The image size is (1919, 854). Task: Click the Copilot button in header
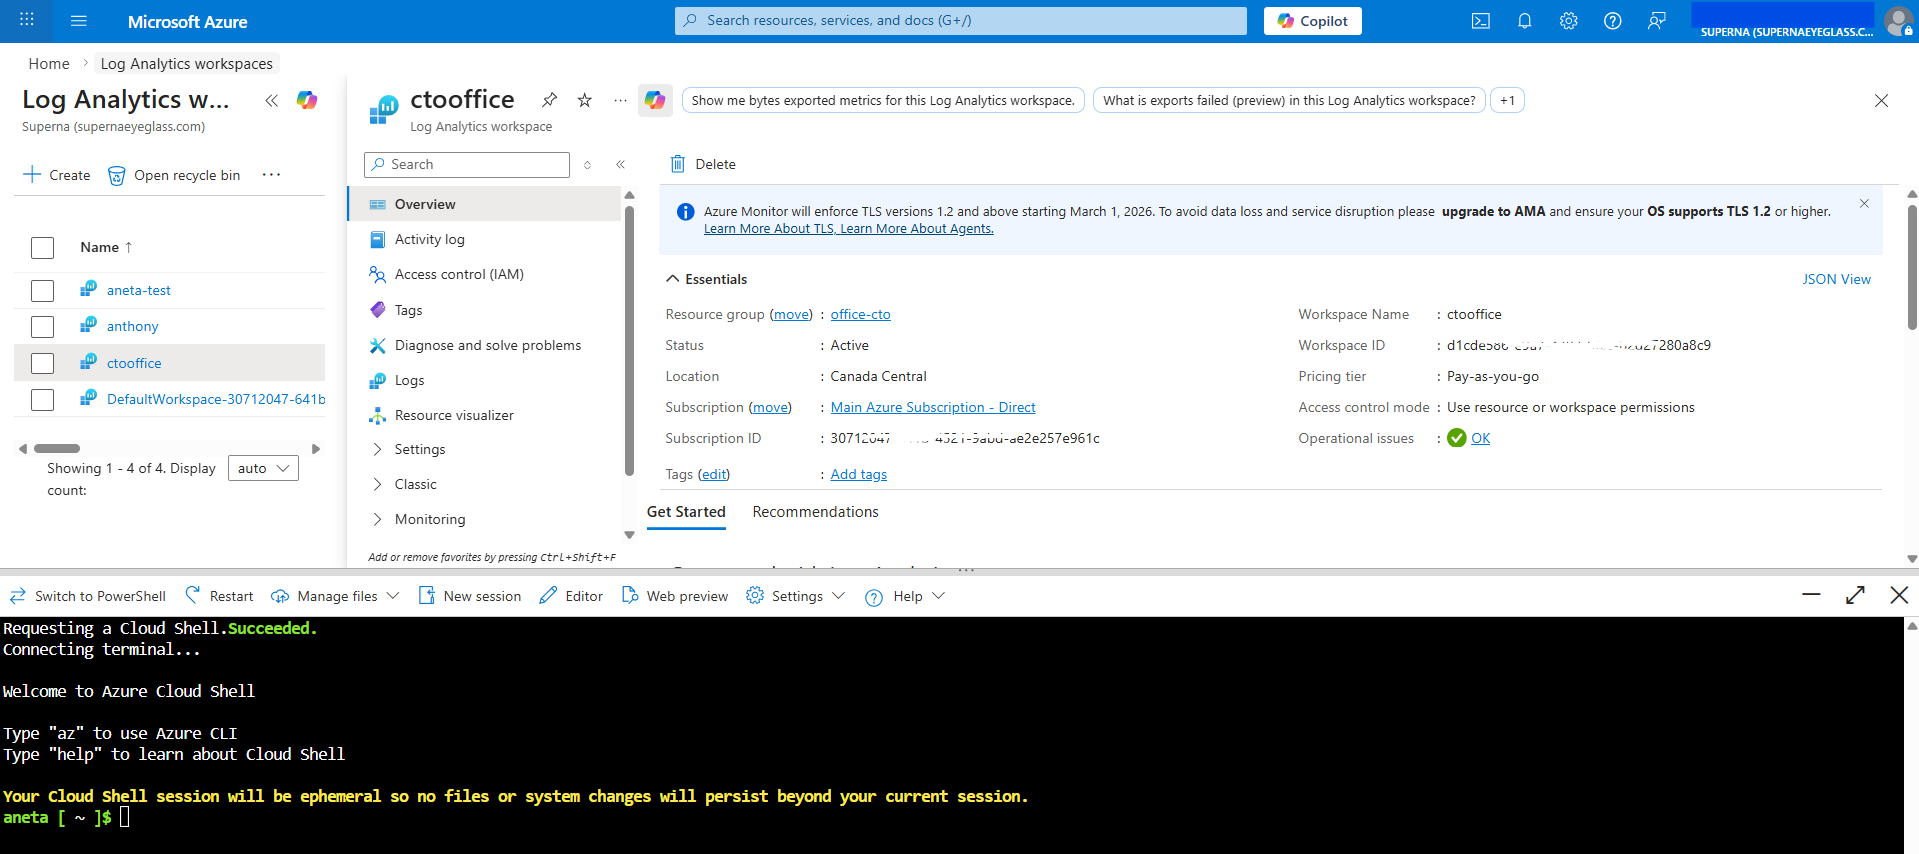(1312, 21)
